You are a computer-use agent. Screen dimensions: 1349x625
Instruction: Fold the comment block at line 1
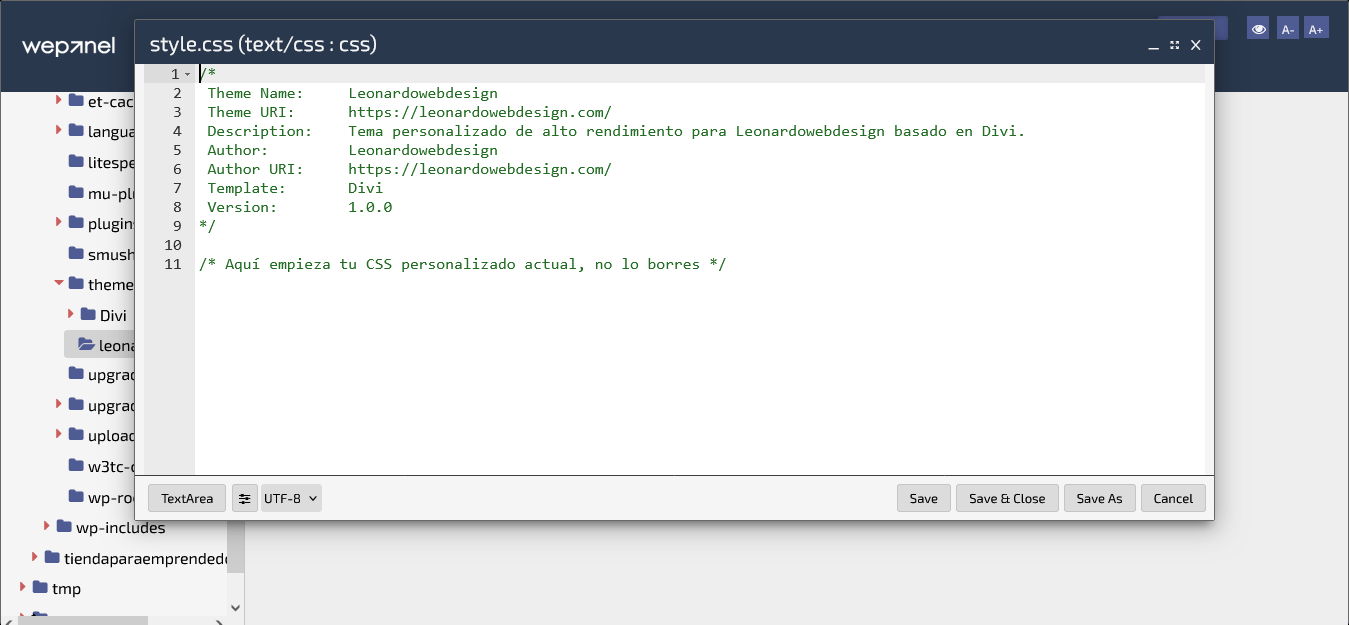[x=188, y=75]
